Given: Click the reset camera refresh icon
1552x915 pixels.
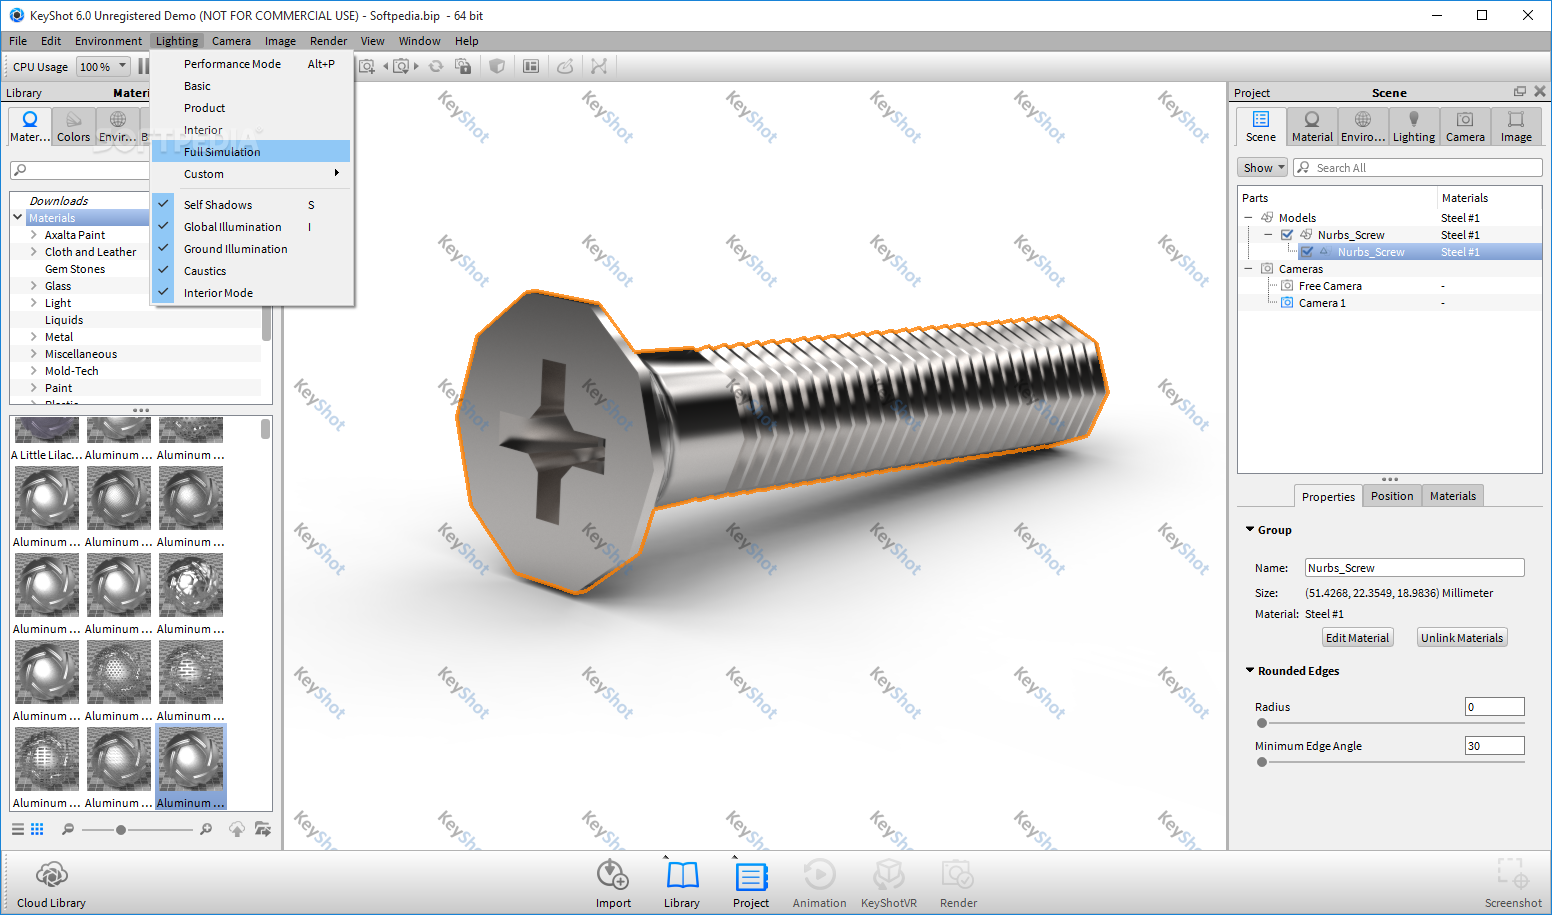Looking at the screenshot, I should click(x=436, y=66).
